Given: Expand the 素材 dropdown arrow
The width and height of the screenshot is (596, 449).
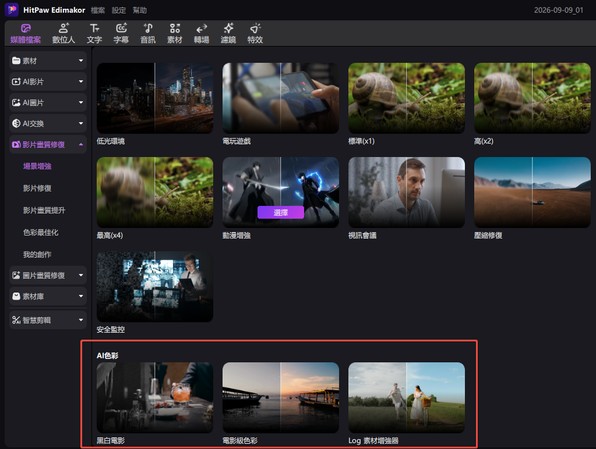Looking at the screenshot, I should pos(81,60).
